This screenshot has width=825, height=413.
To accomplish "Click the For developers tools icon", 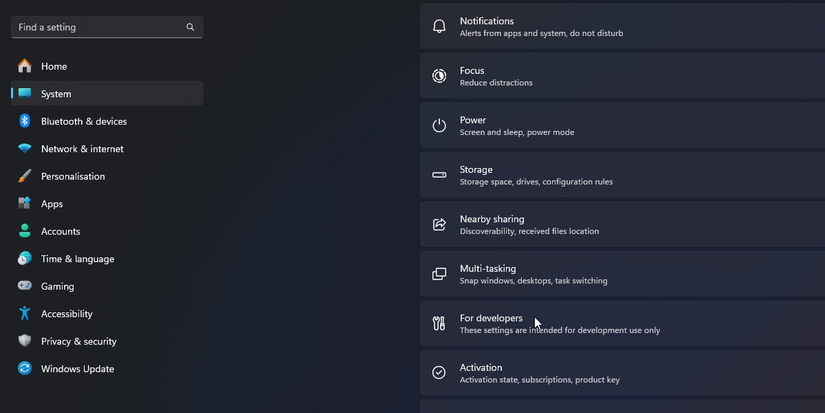I will (439, 323).
